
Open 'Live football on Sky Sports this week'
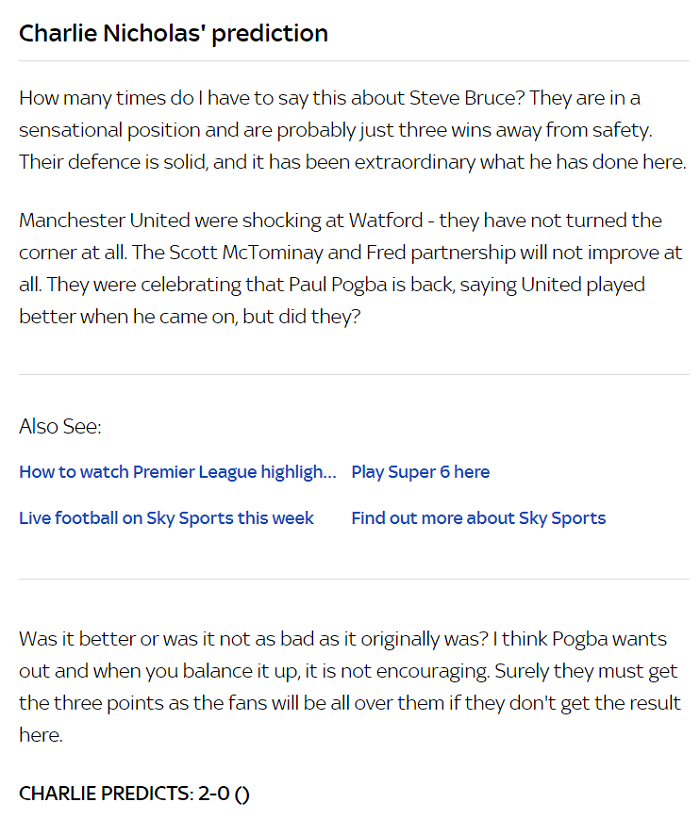[x=166, y=518]
